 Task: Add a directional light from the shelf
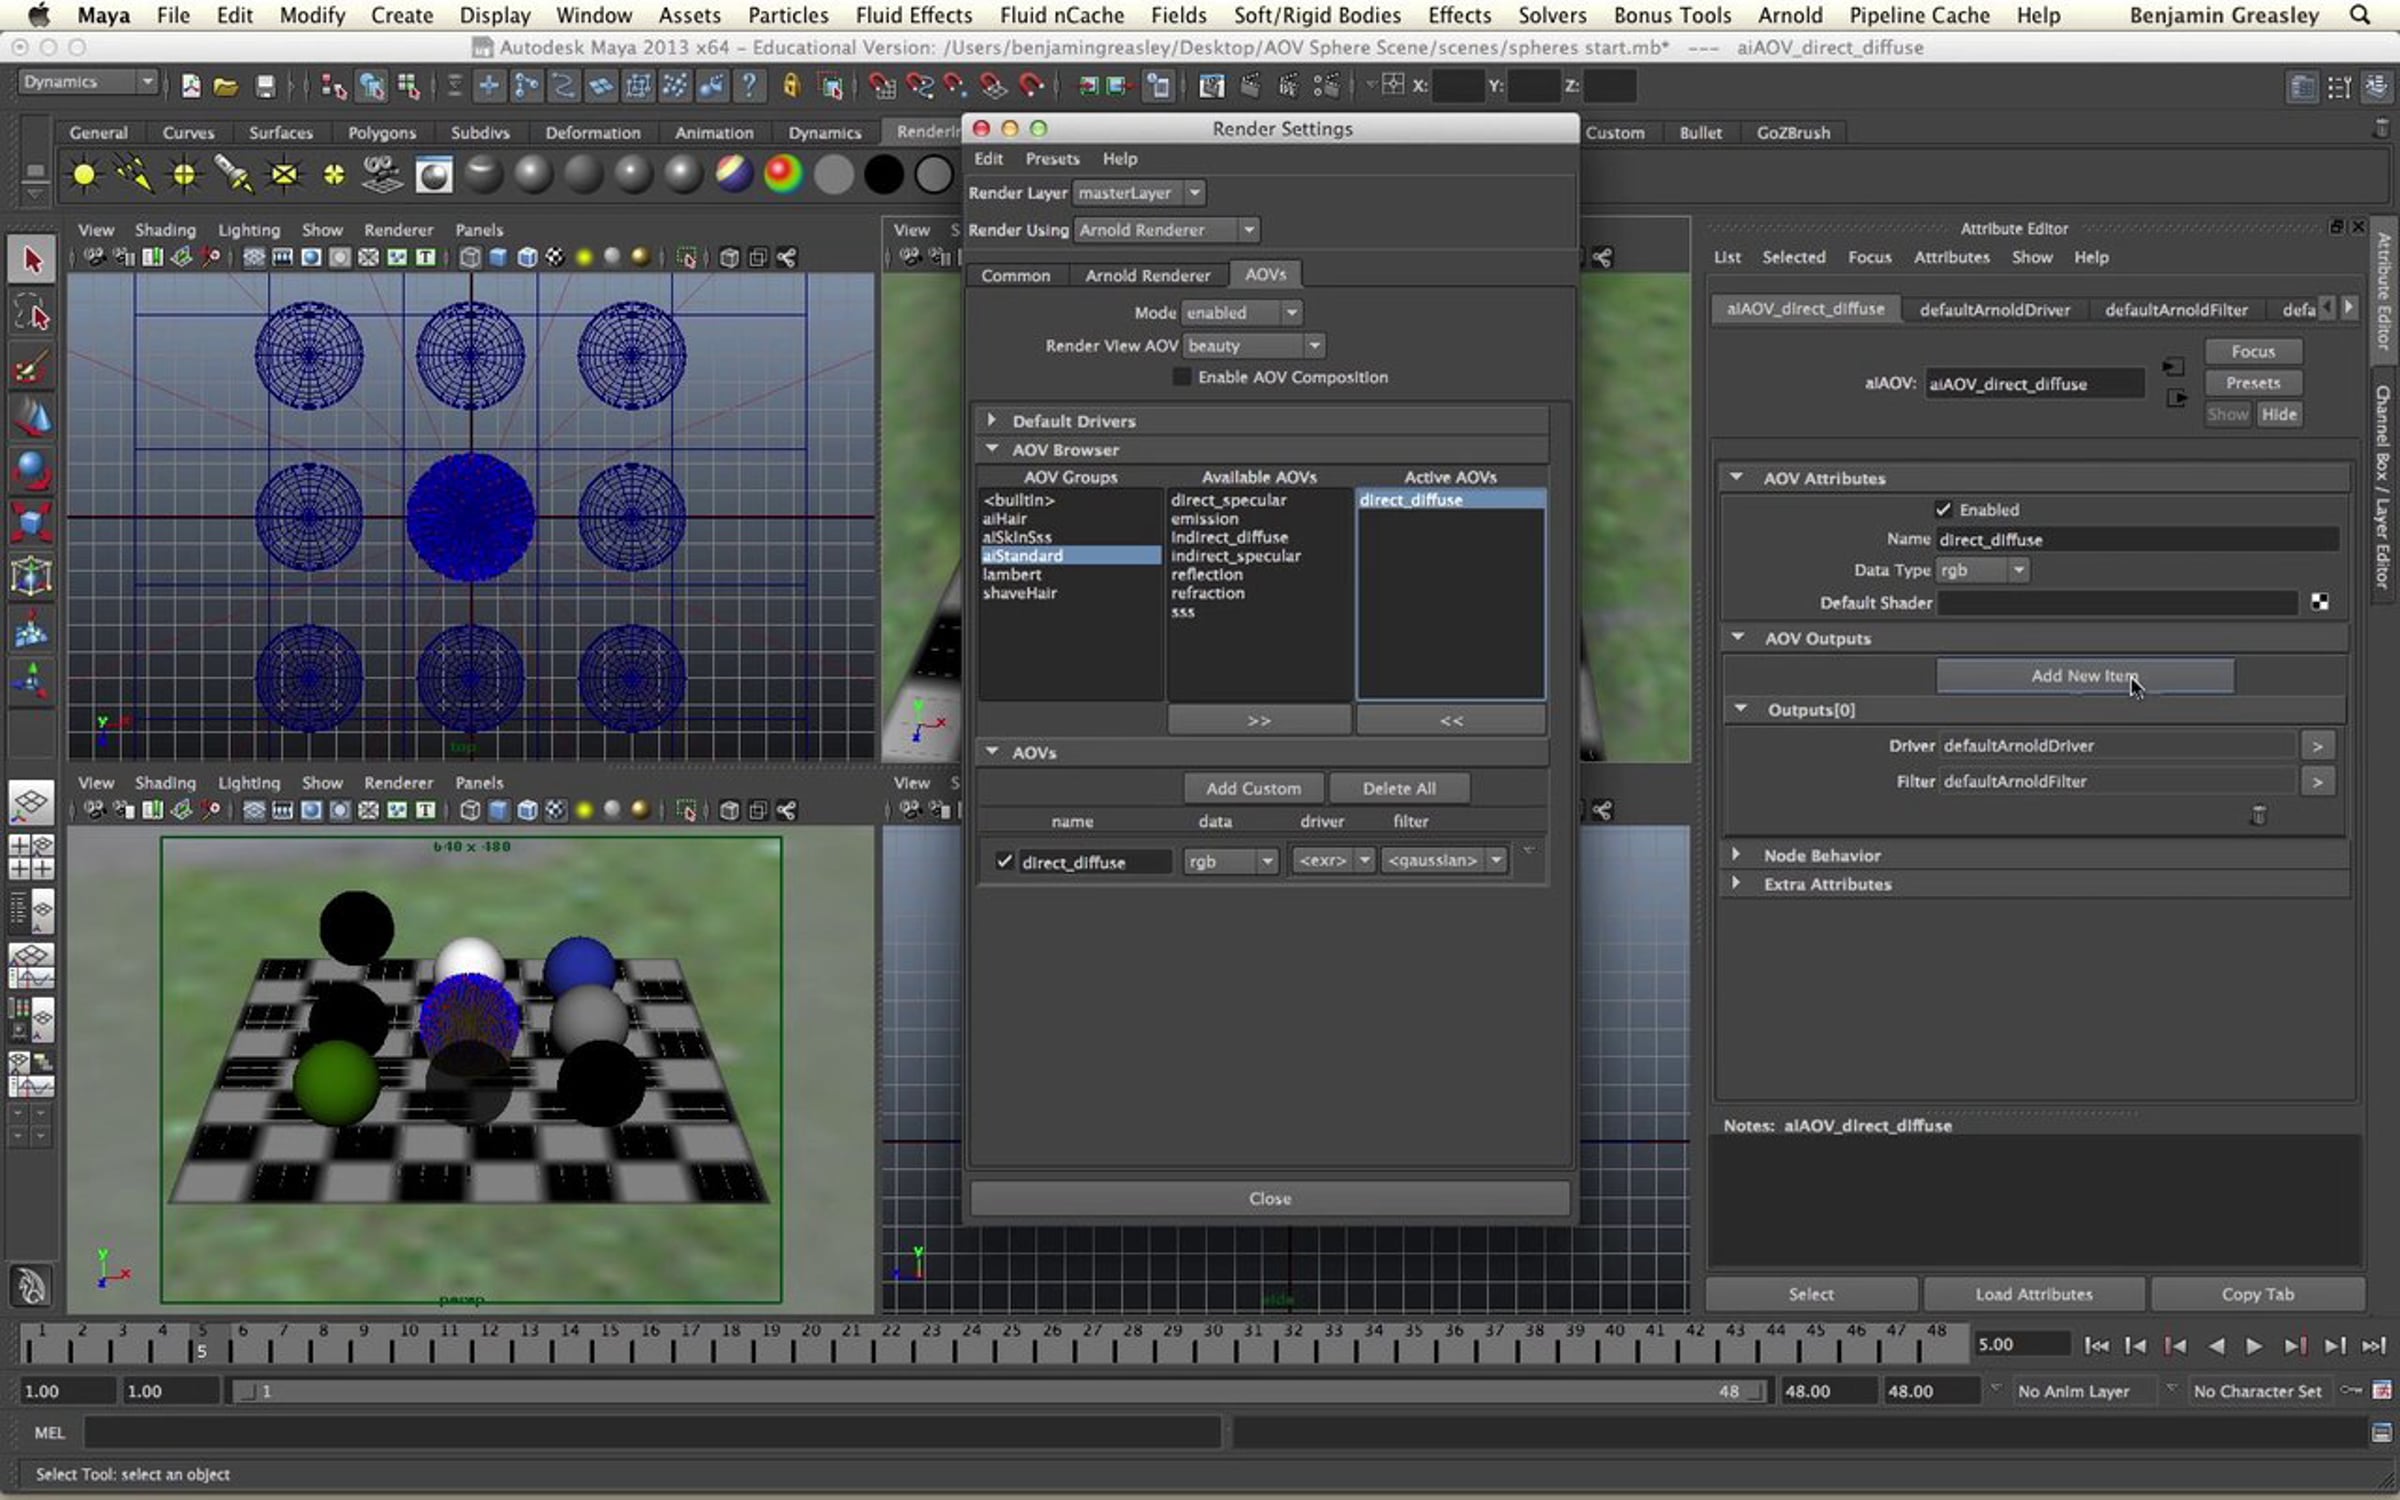click(134, 175)
